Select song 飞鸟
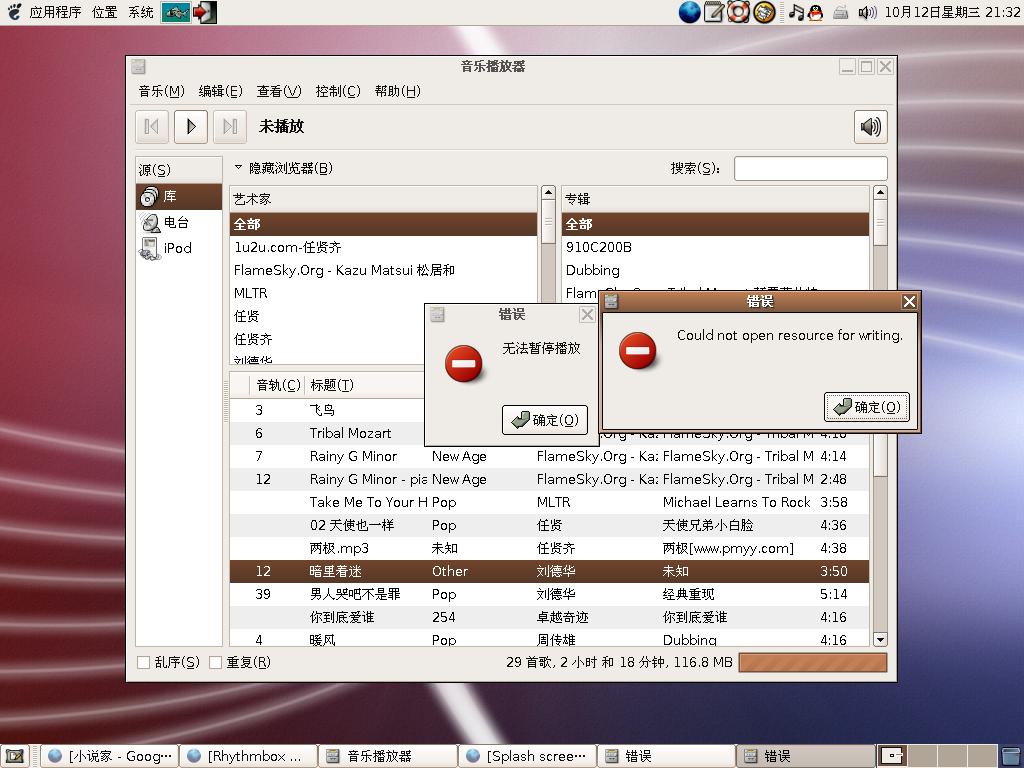 coord(327,410)
